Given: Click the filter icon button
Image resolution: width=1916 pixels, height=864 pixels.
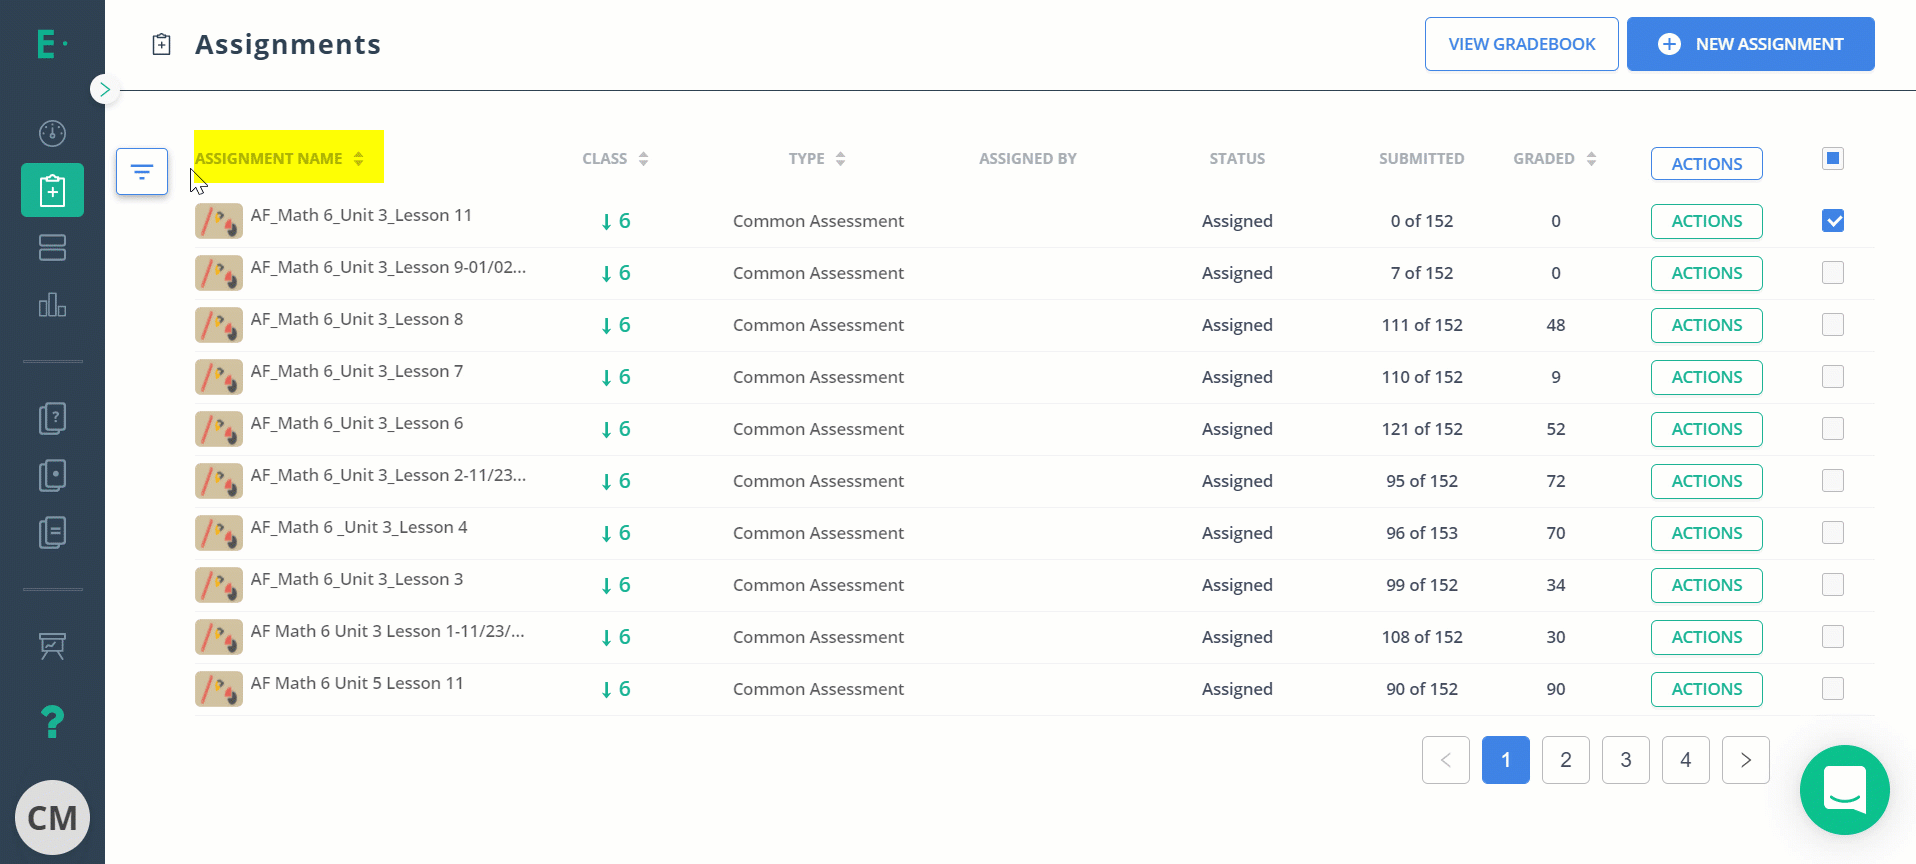Looking at the screenshot, I should click(142, 172).
